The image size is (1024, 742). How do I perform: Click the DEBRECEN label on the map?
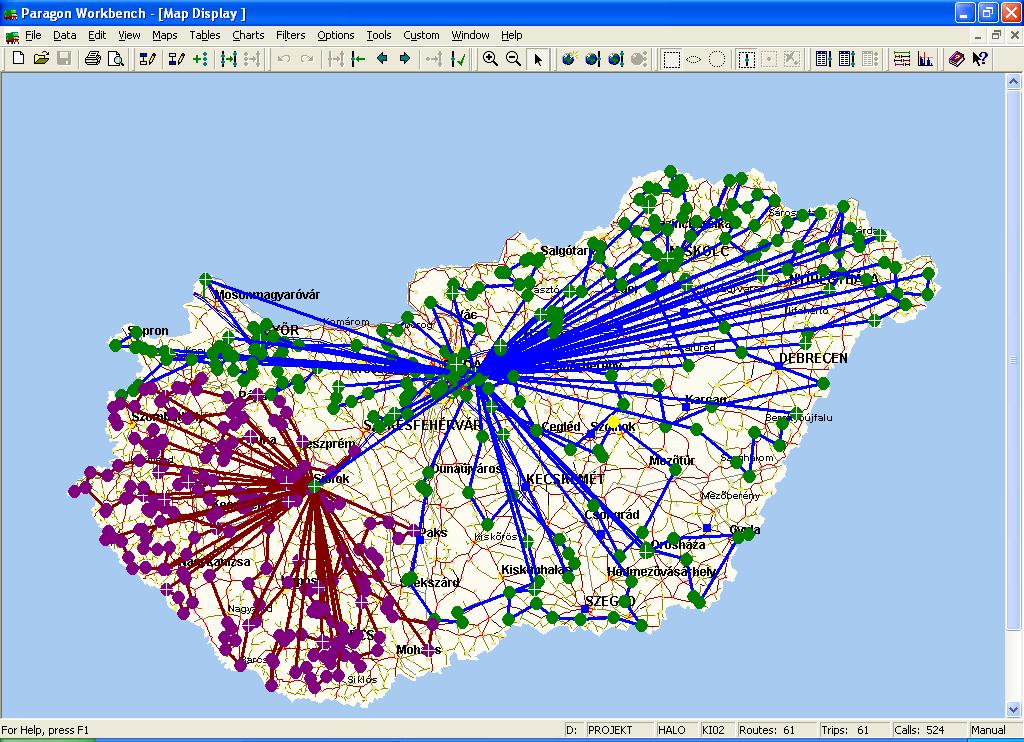(x=813, y=359)
